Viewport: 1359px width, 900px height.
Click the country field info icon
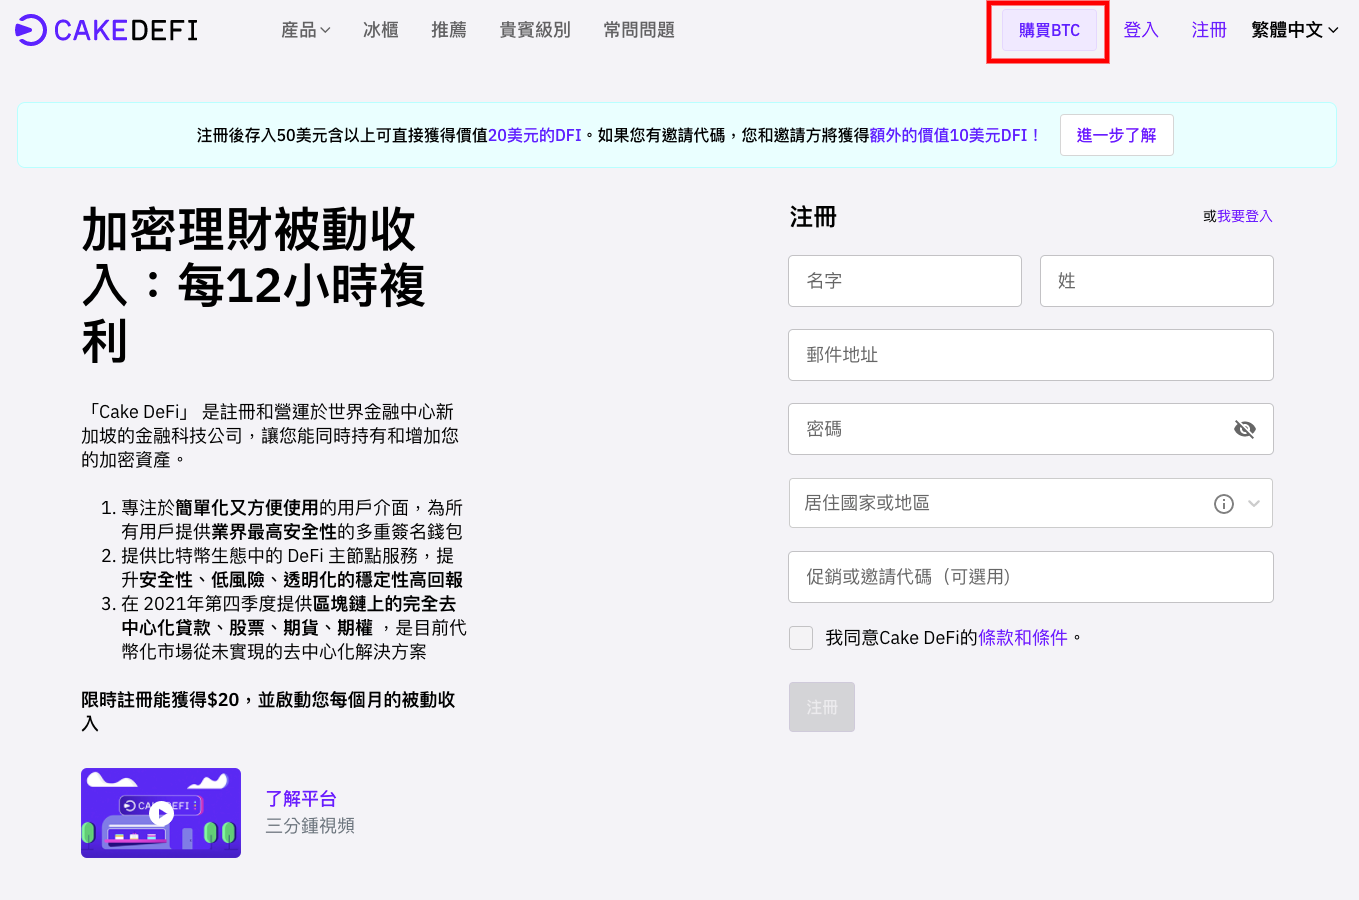click(1223, 504)
